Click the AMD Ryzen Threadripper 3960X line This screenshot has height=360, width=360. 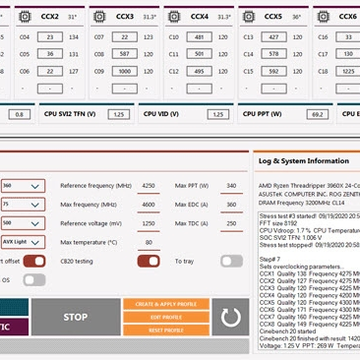(309, 186)
